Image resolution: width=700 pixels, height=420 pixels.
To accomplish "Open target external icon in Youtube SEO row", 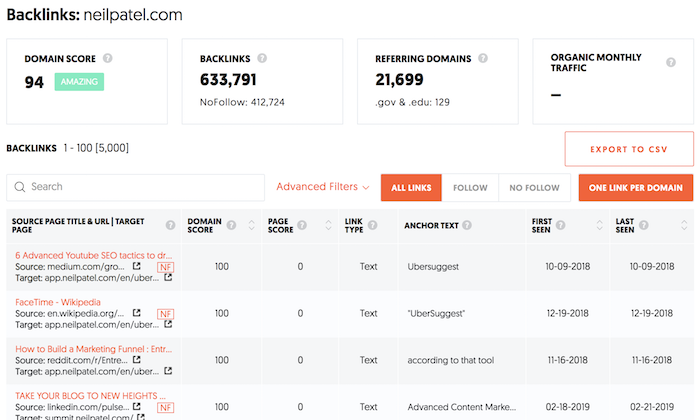I will coord(168,277).
